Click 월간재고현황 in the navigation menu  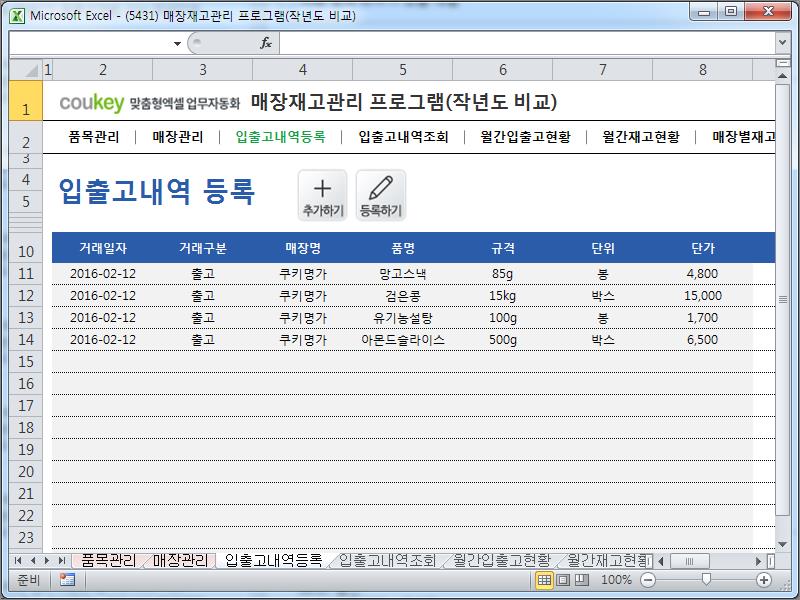tap(641, 137)
